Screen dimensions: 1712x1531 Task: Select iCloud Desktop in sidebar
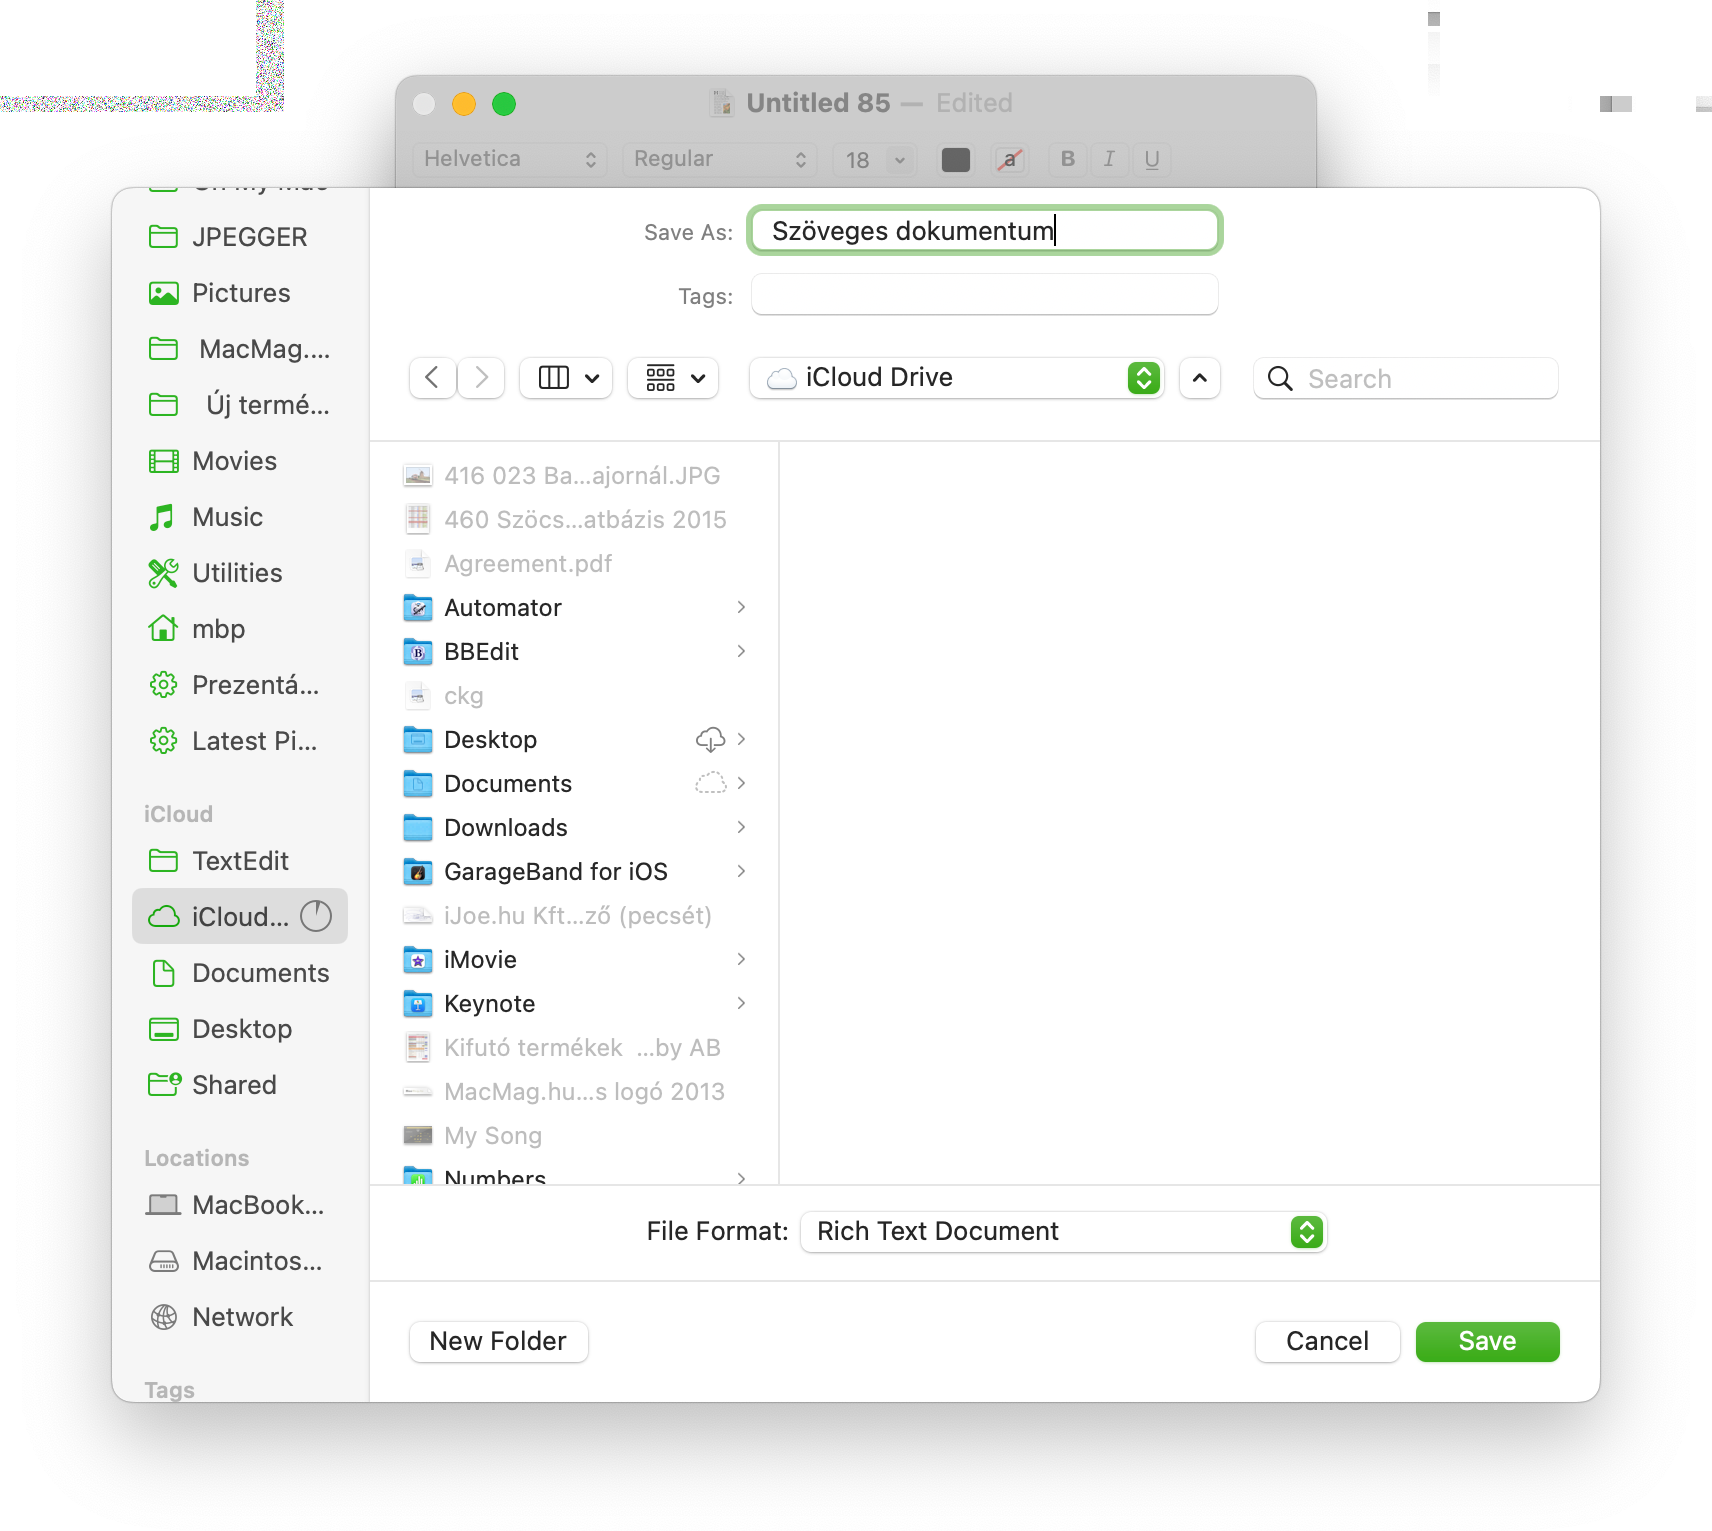click(x=240, y=1029)
